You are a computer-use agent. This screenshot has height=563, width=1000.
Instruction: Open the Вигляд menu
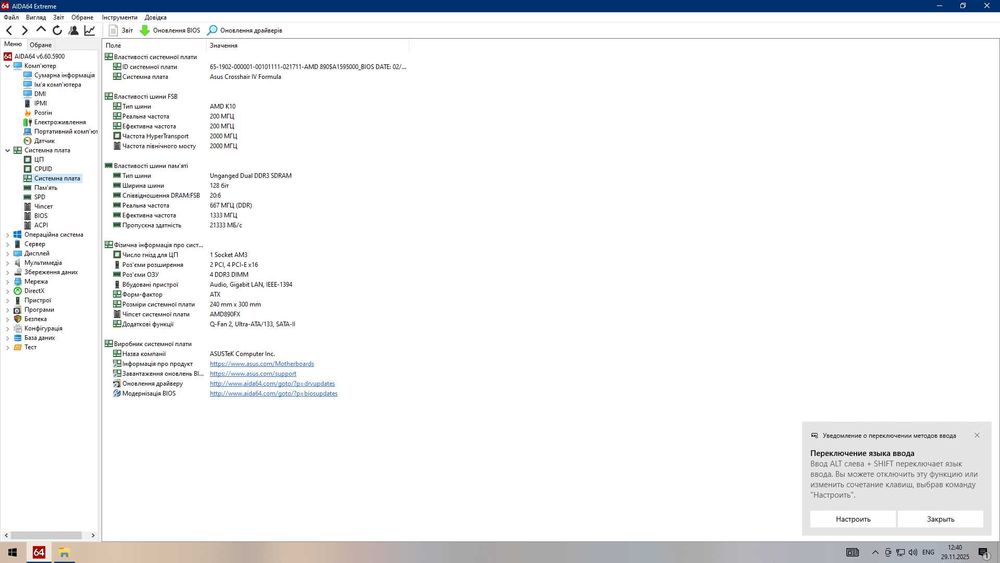(x=36, y=17)
